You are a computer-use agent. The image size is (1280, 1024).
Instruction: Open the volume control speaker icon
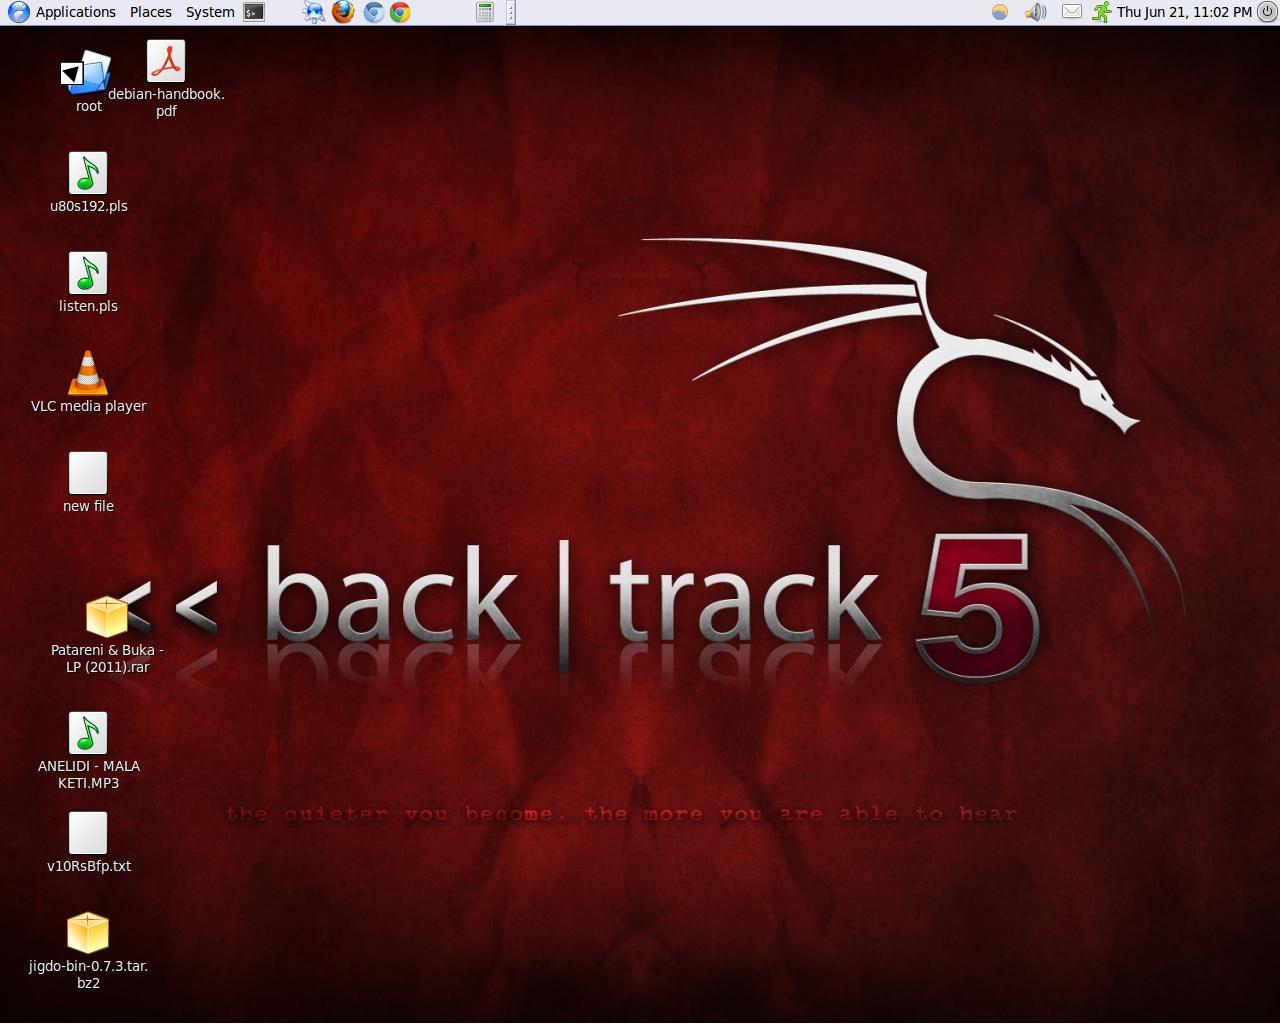coord(1035,12)
